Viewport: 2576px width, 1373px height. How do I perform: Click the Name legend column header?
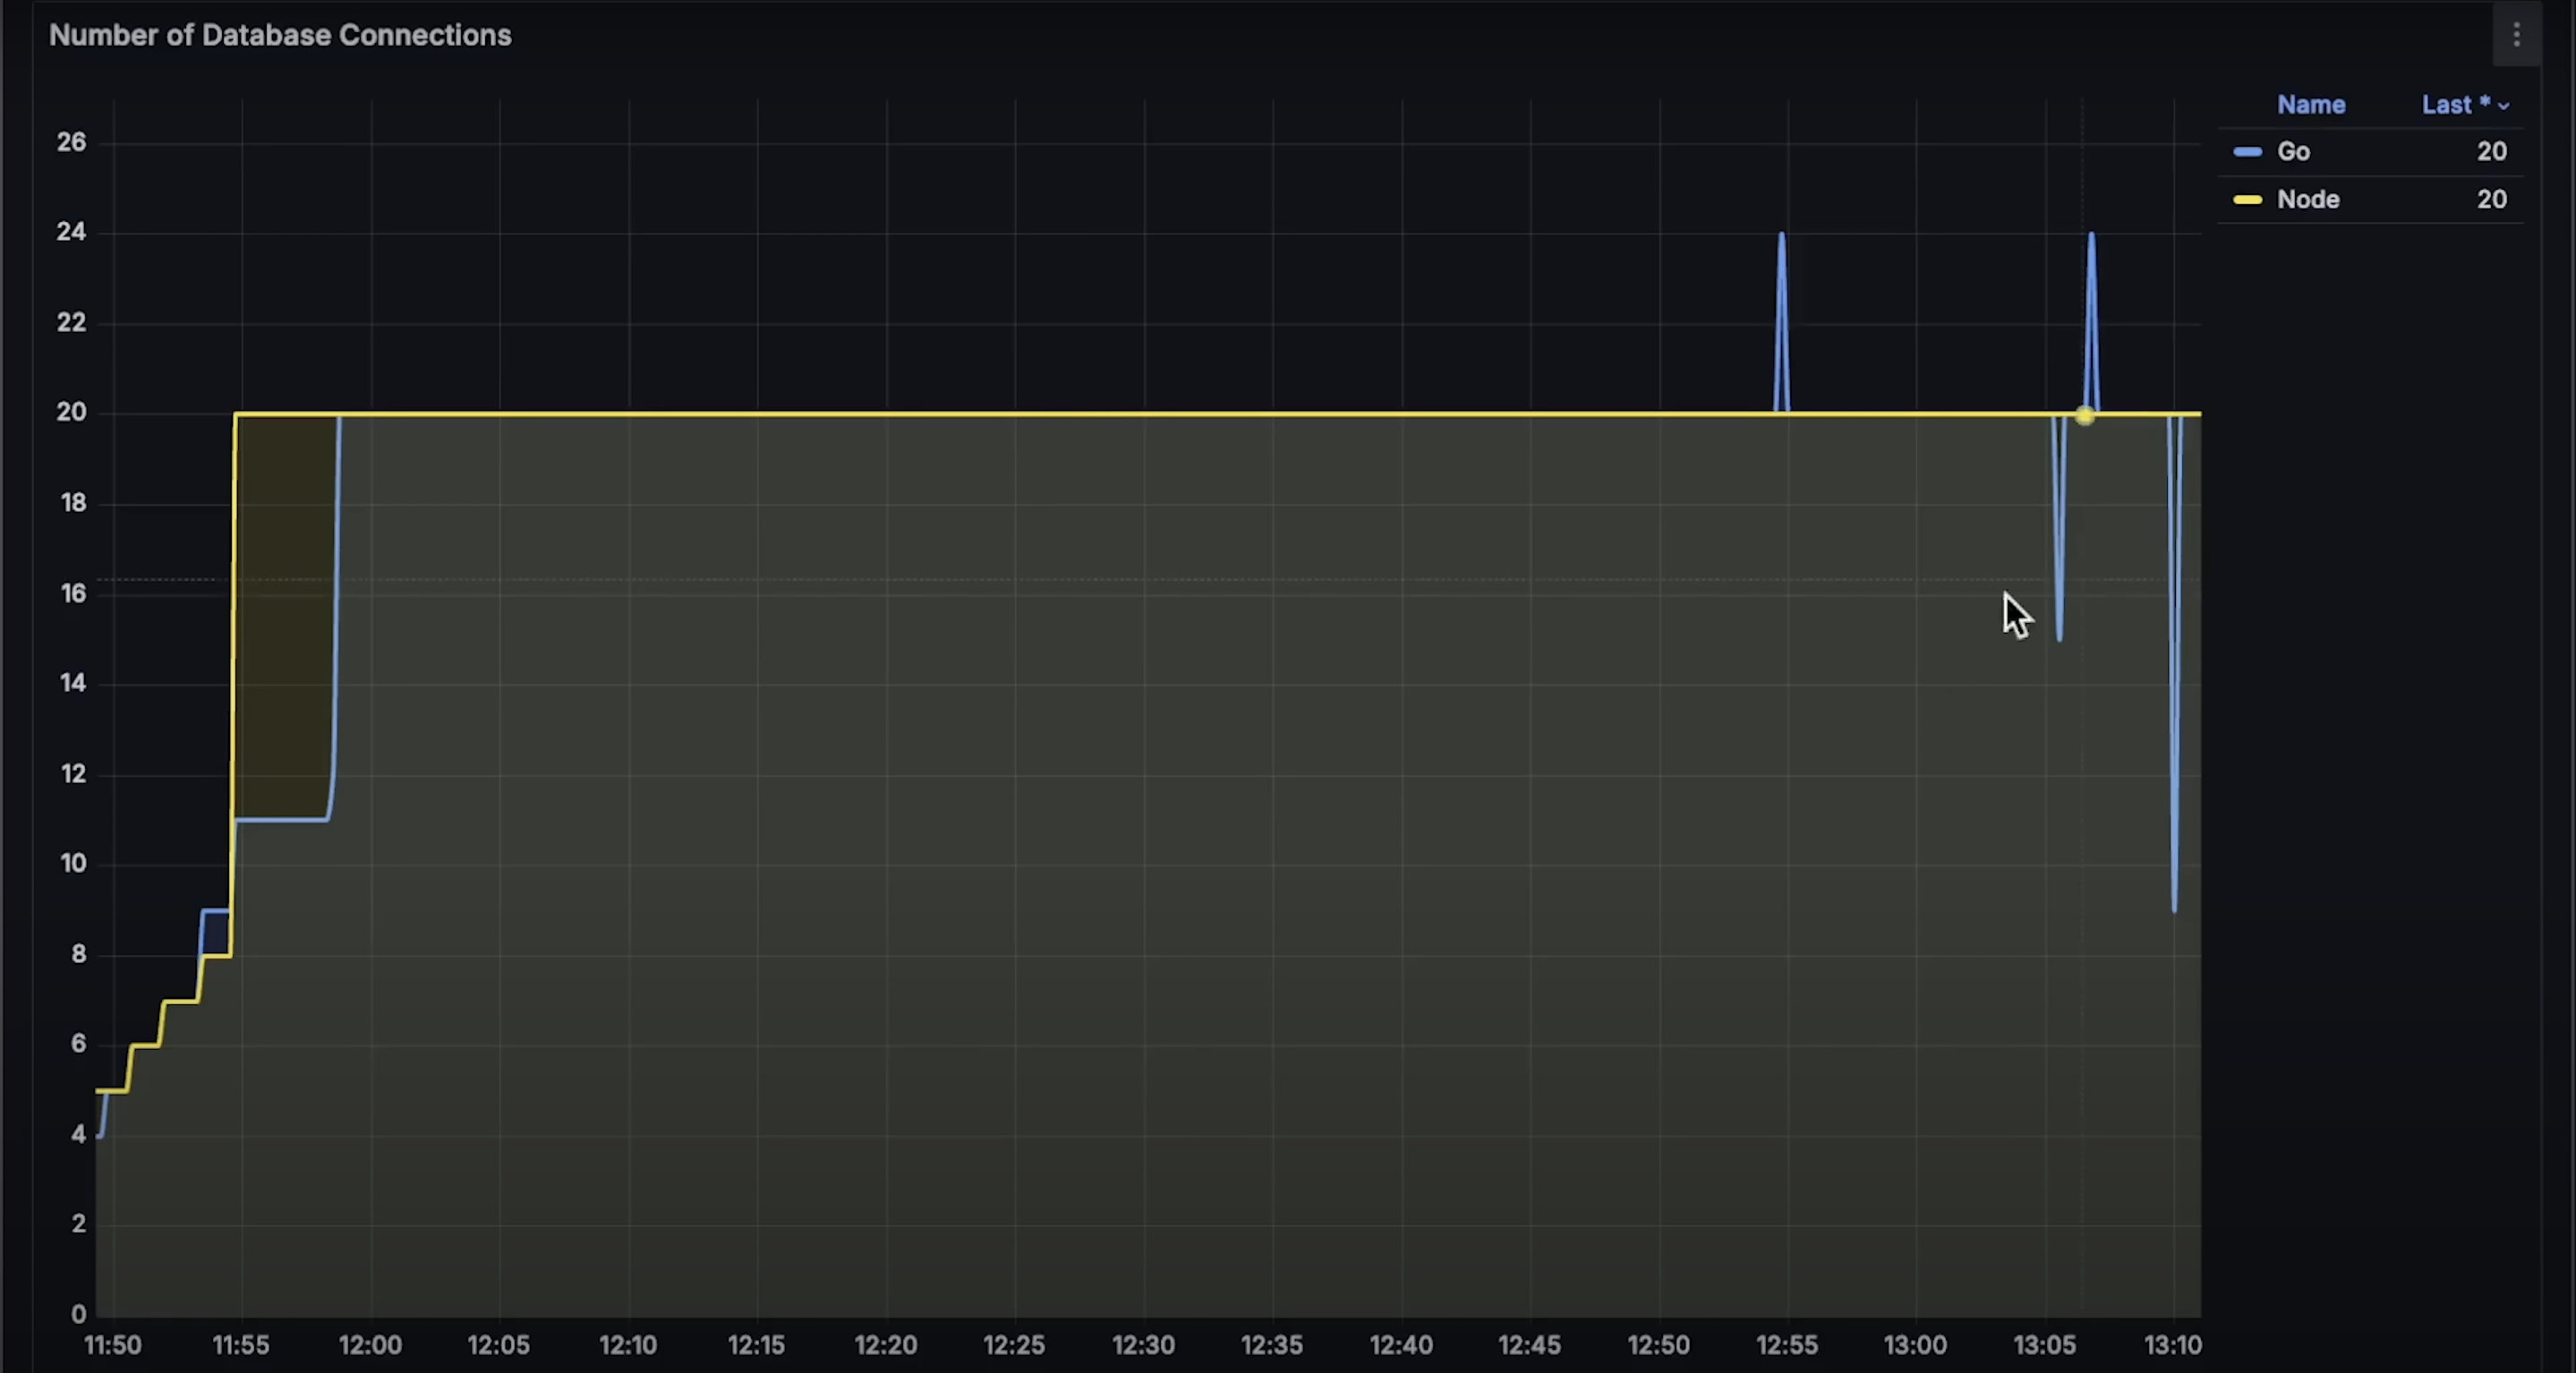point(2310,105)
